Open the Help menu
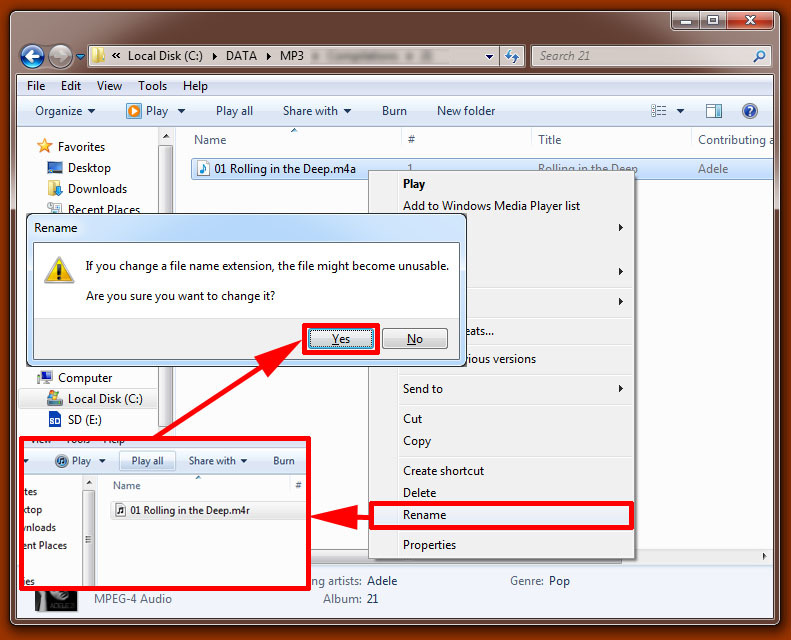Screen dimensions: 791x640 click(x=195, y=86)
